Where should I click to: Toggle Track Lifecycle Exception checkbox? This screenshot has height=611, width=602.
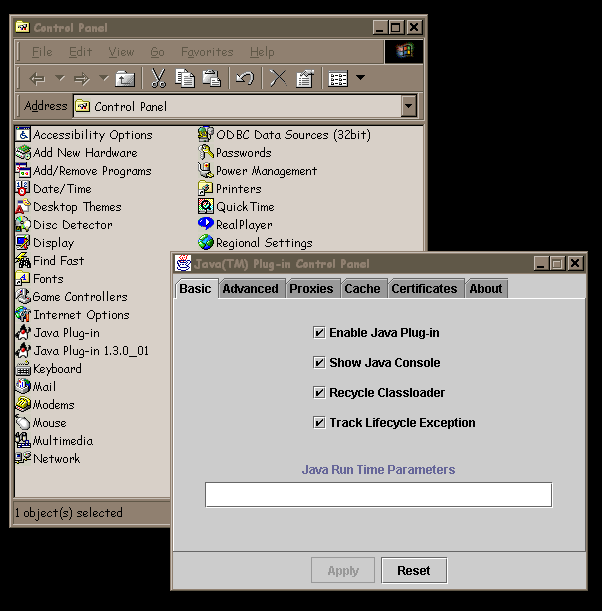pos(319,422)
